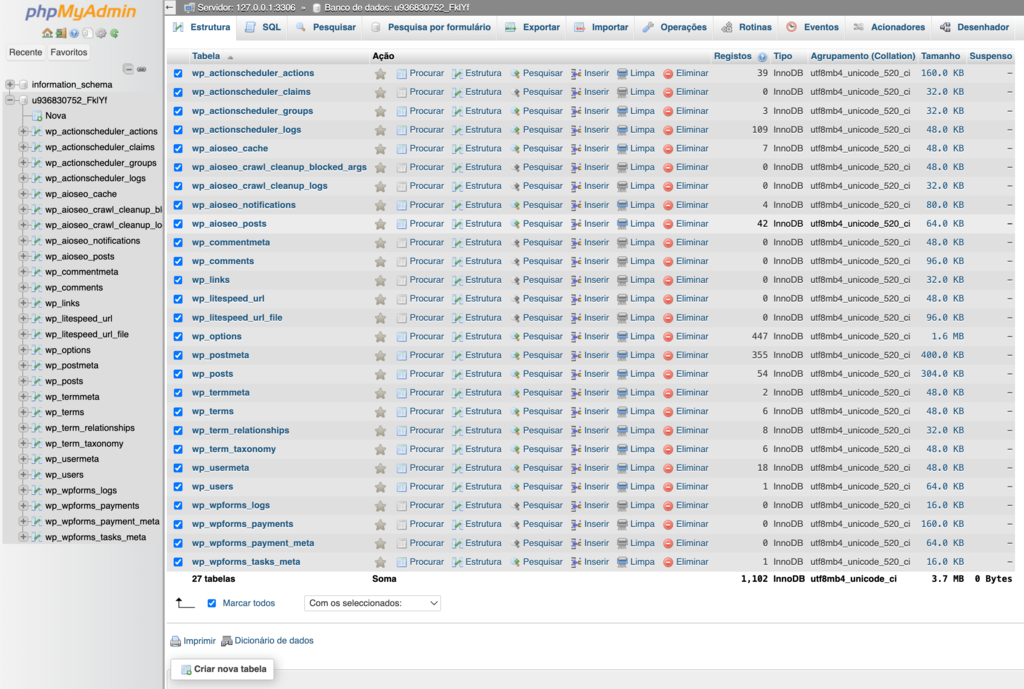Click the unlink from main panel icon

coord(141,69)
